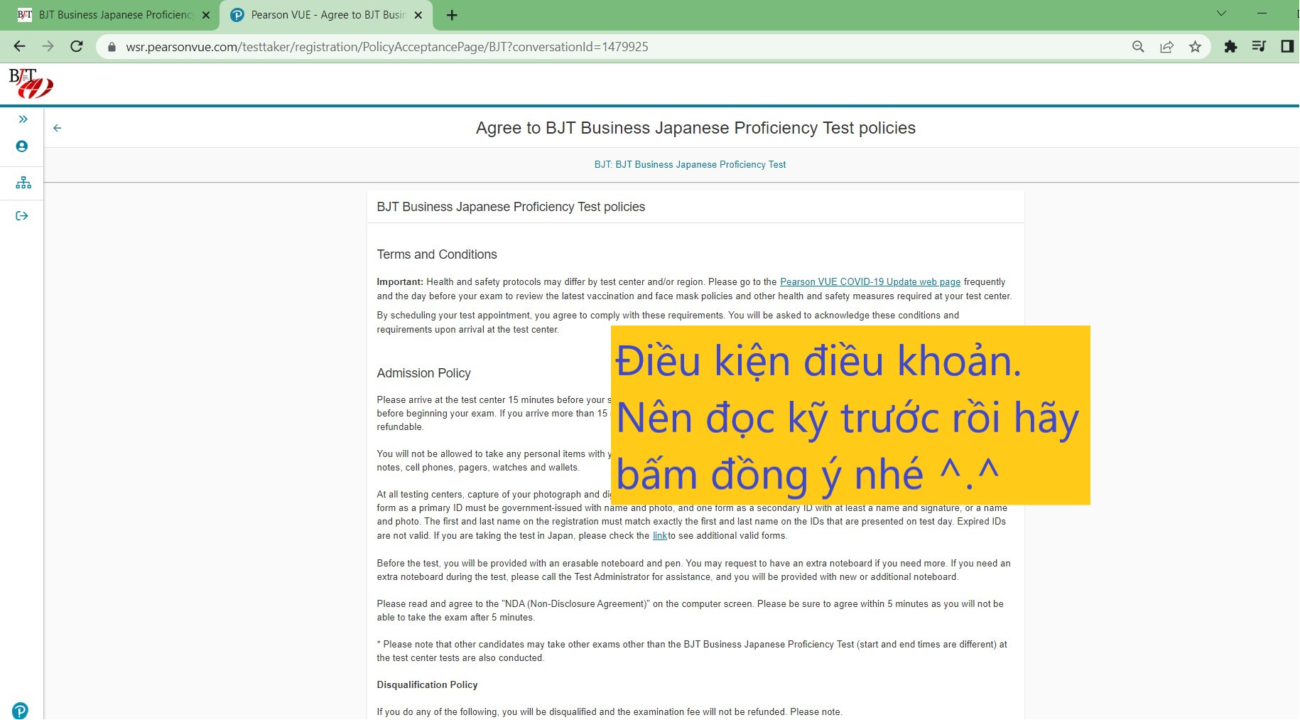Click the 'Before the test, you will be provided' paragraph
This screenshot has height=720, width=1300.
pyautogui.click(x=694, y=570)
